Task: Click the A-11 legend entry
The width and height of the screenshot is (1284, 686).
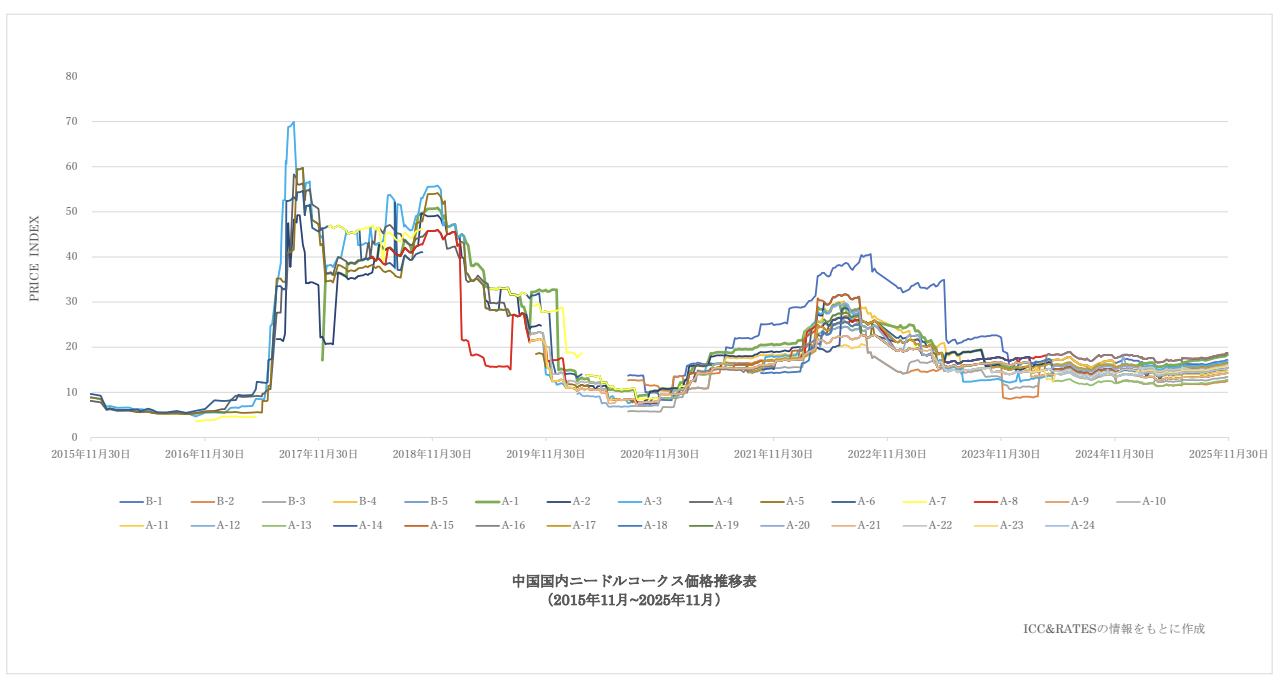Action: (144, 525)
